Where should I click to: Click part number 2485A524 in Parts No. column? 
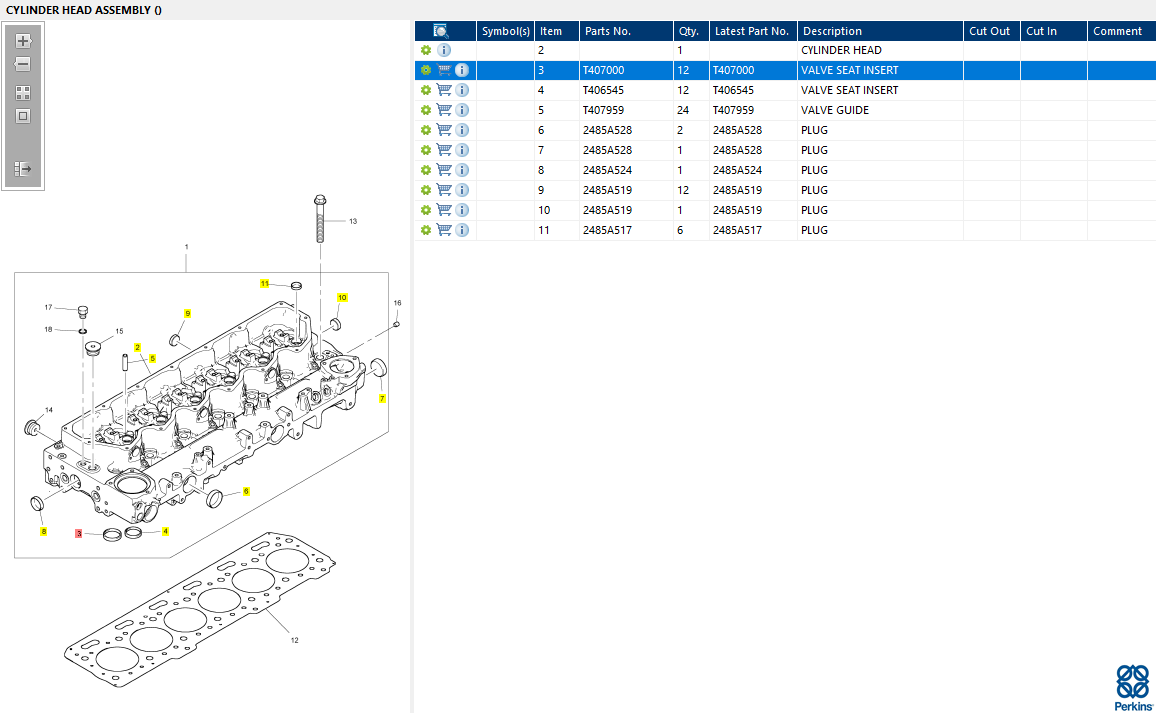[607, 170]
